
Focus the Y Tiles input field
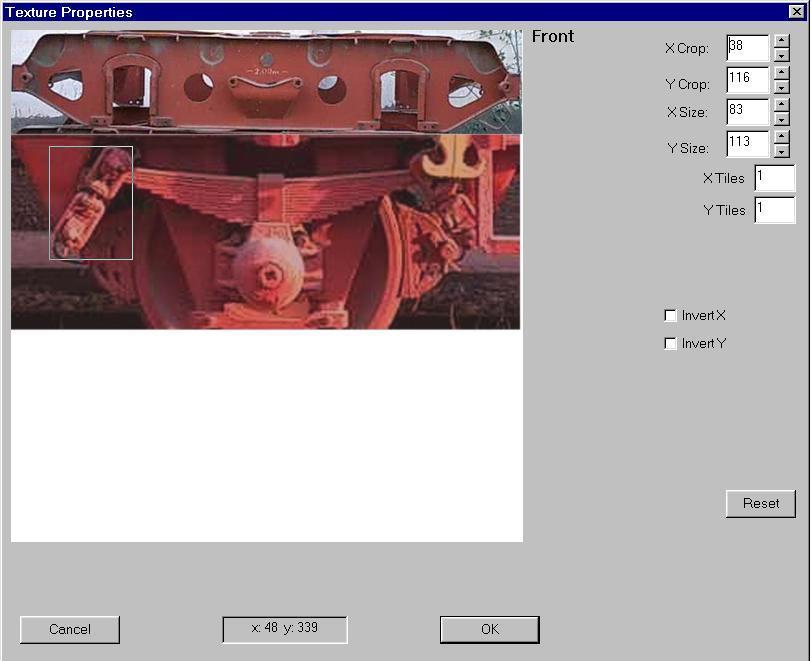point(774,210)
